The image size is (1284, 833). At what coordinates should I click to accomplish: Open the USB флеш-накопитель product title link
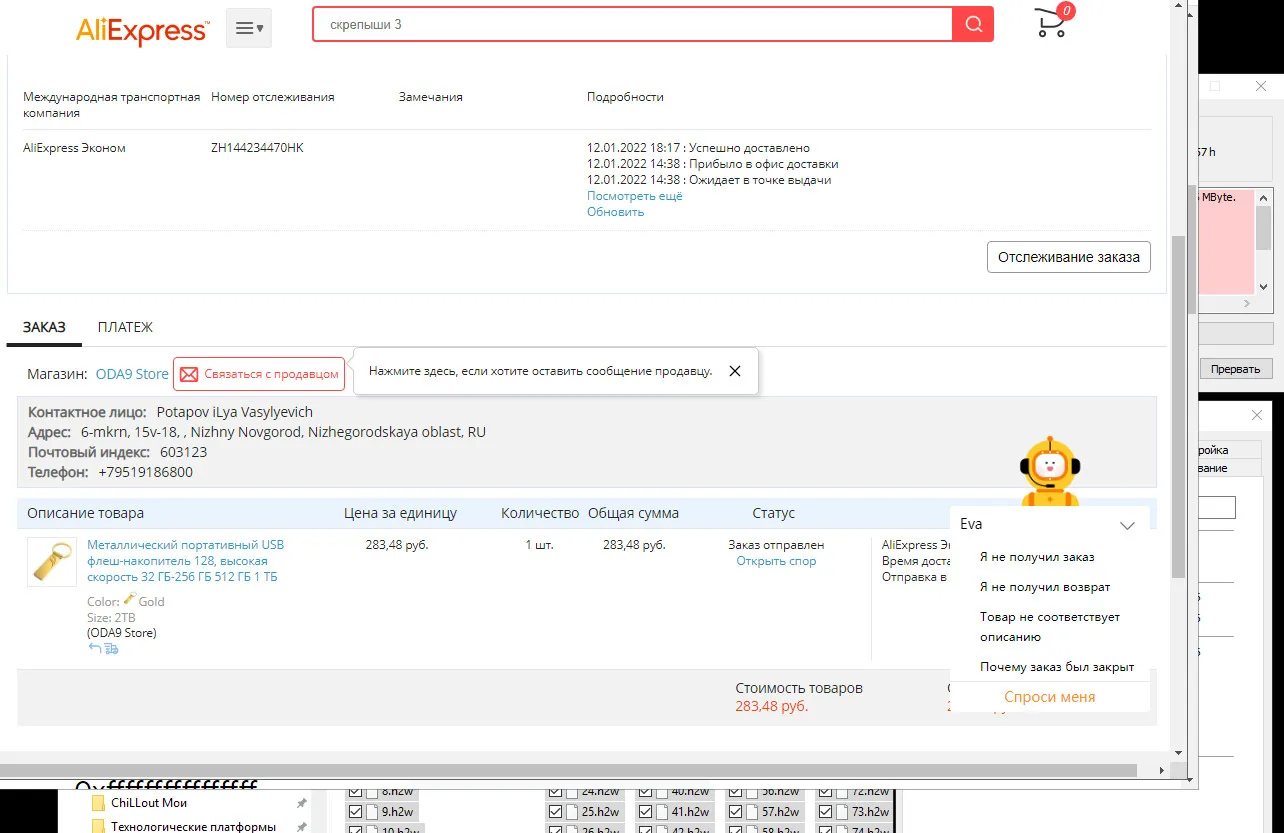(x=186, y=561)
